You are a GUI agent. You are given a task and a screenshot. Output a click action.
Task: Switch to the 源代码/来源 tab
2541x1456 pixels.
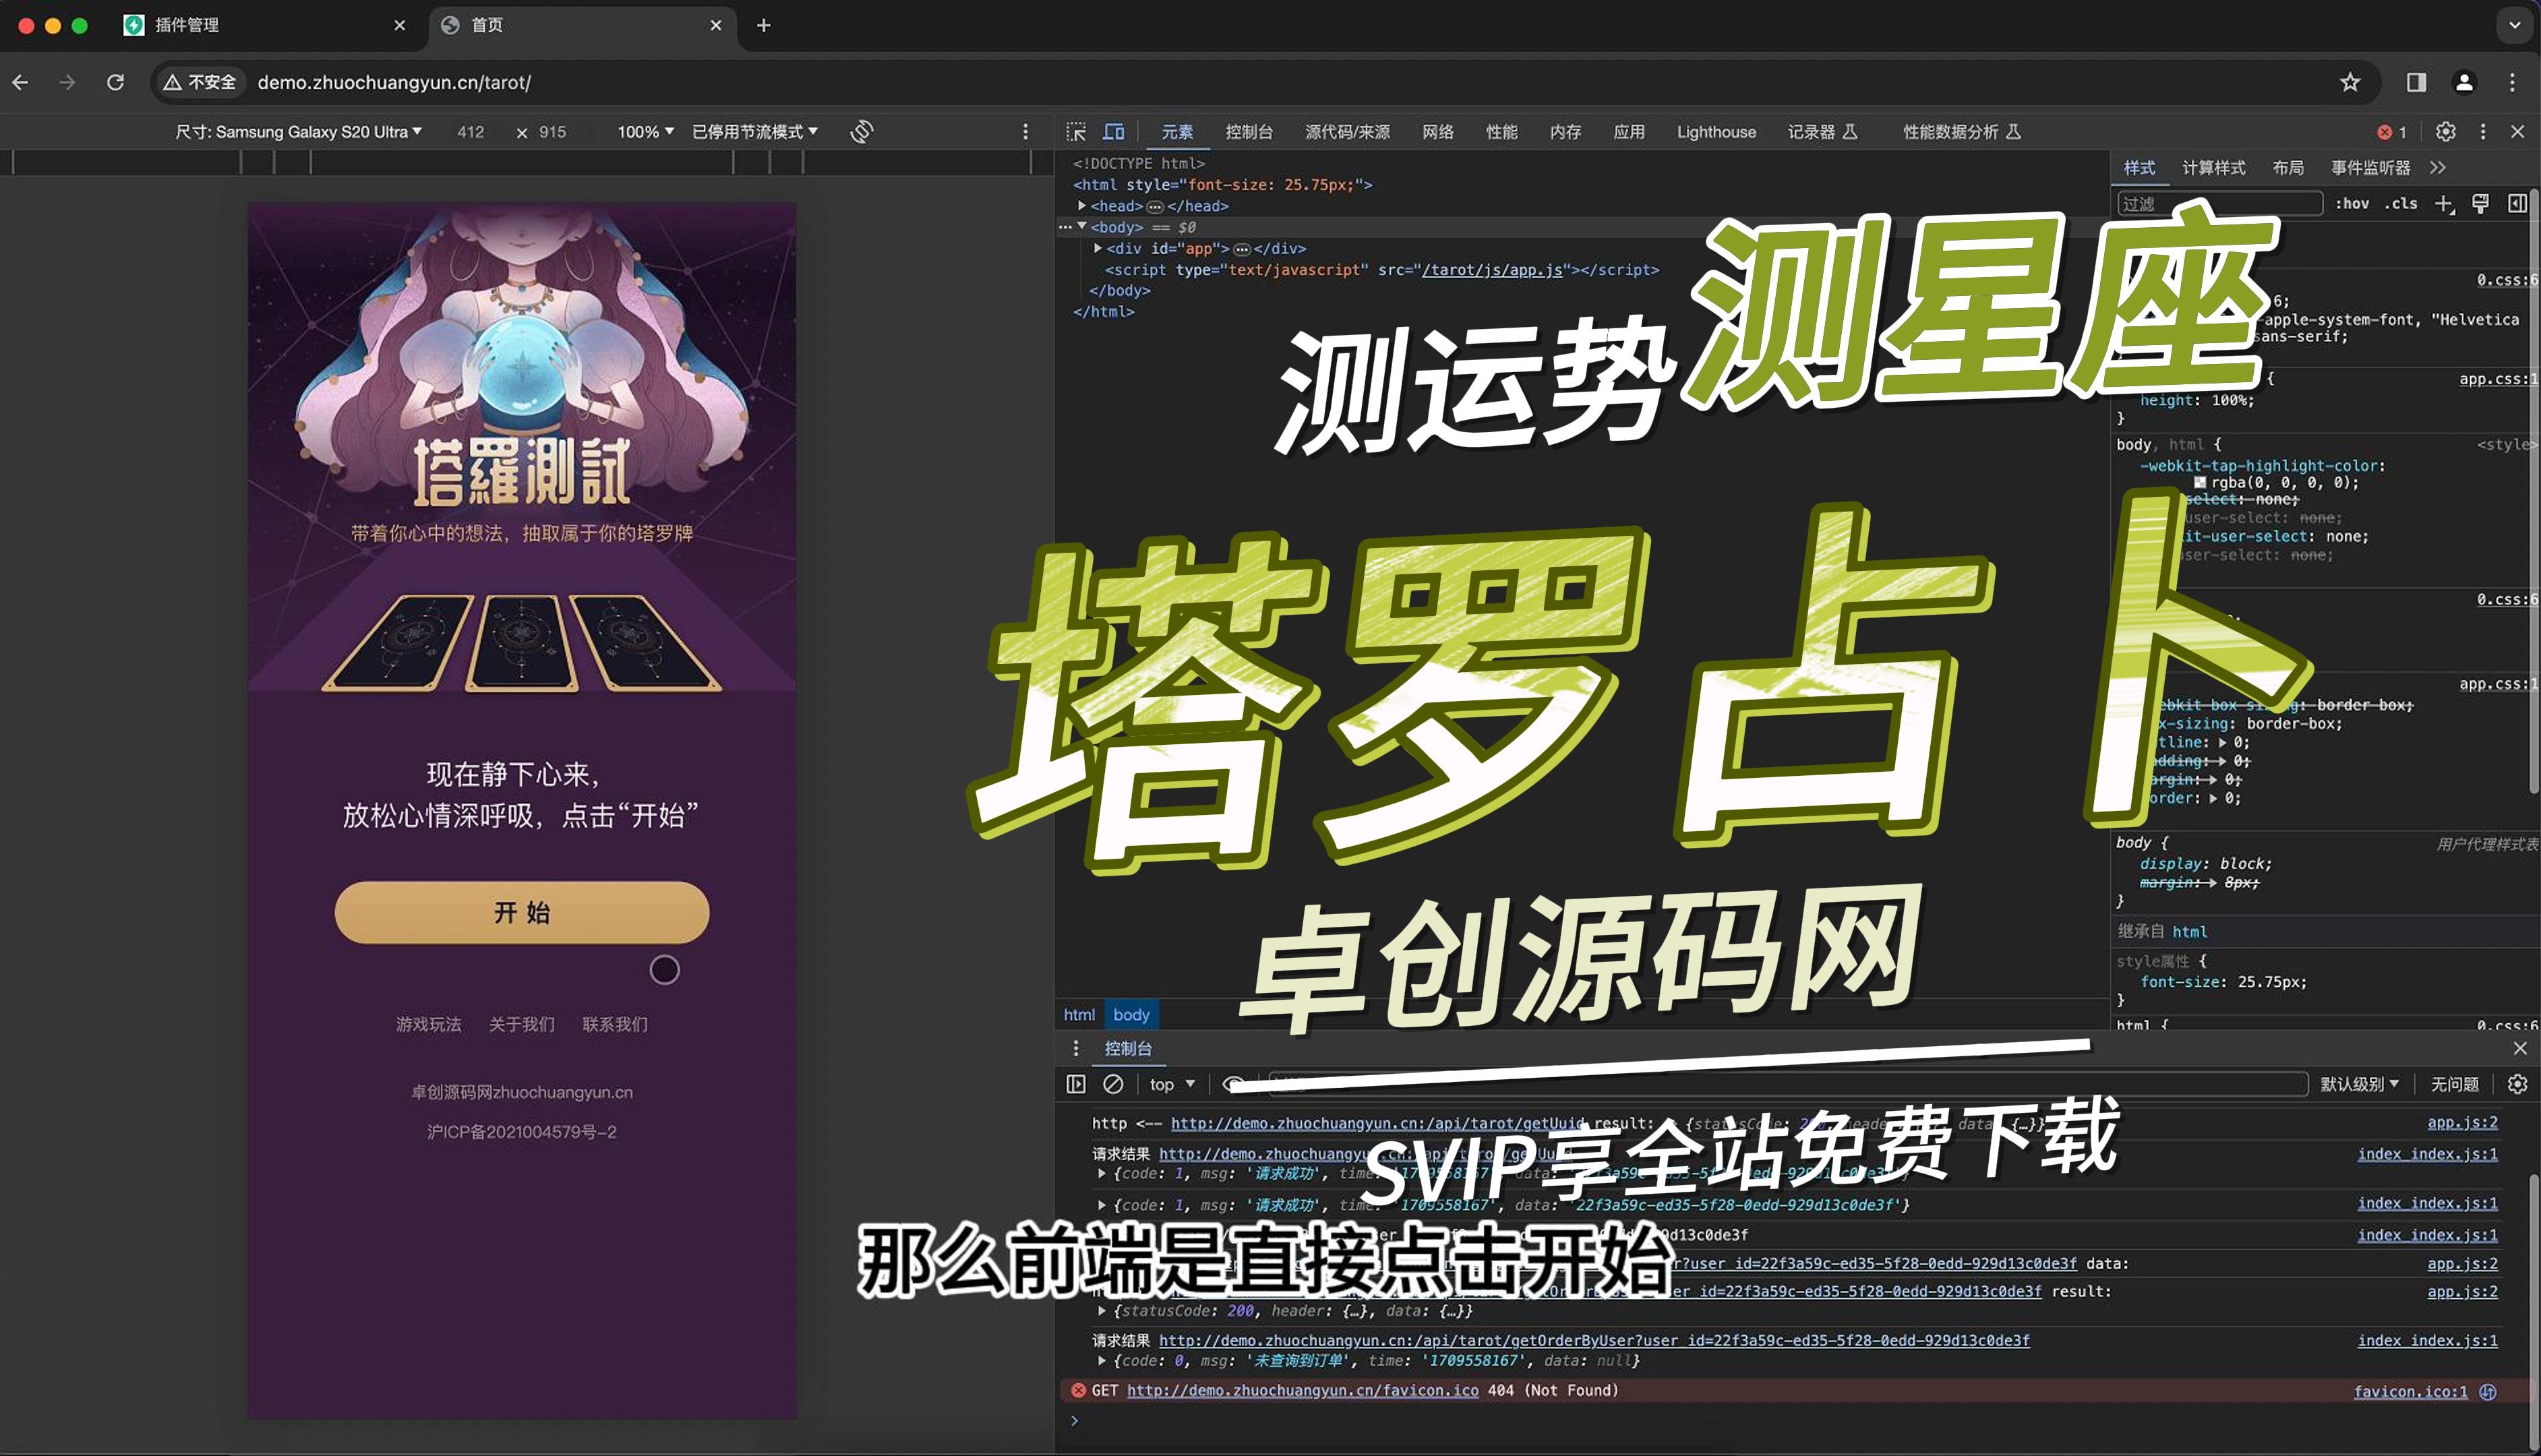click(1347, 132)
